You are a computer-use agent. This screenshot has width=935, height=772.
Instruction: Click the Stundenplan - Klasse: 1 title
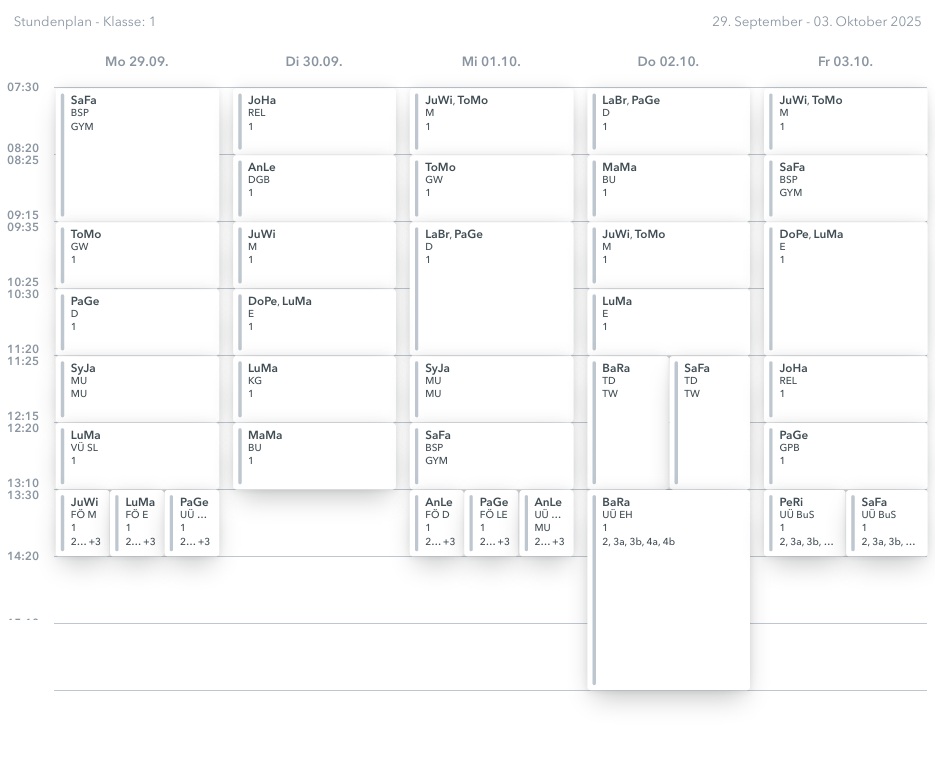click(x=85, y=21)
